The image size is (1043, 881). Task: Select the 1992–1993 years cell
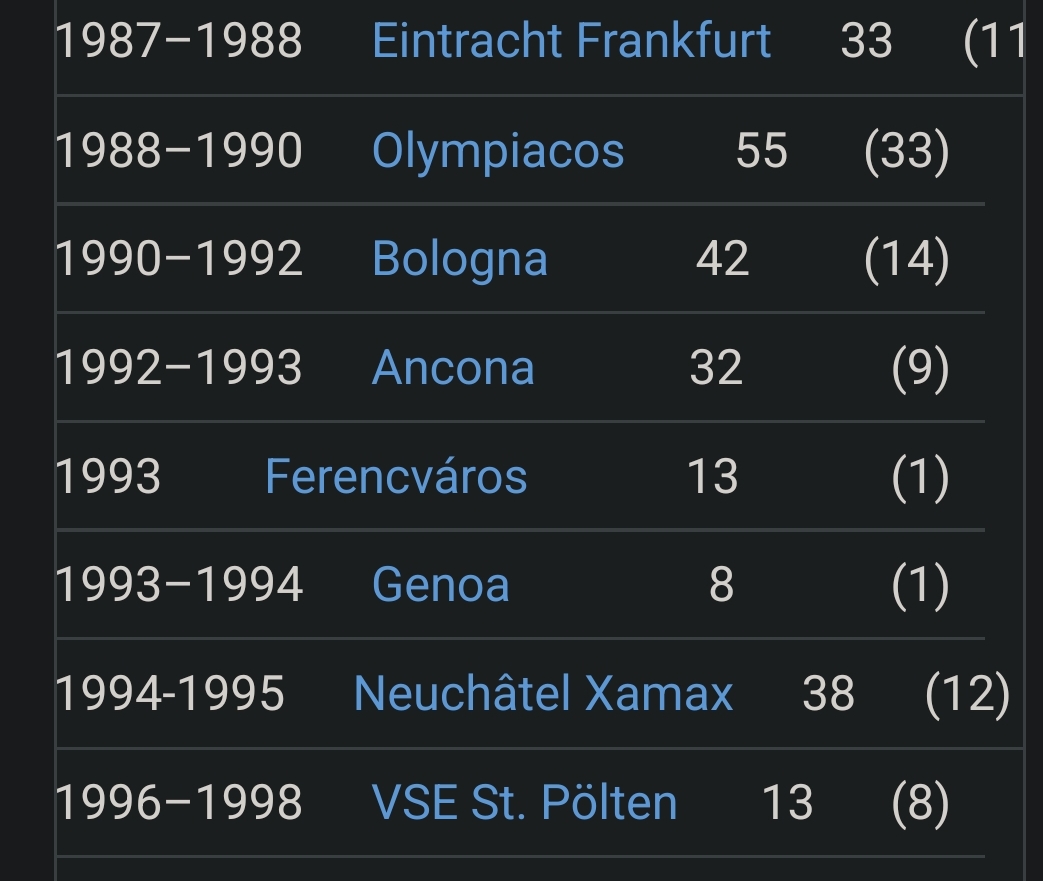click(x=179, y=367)
